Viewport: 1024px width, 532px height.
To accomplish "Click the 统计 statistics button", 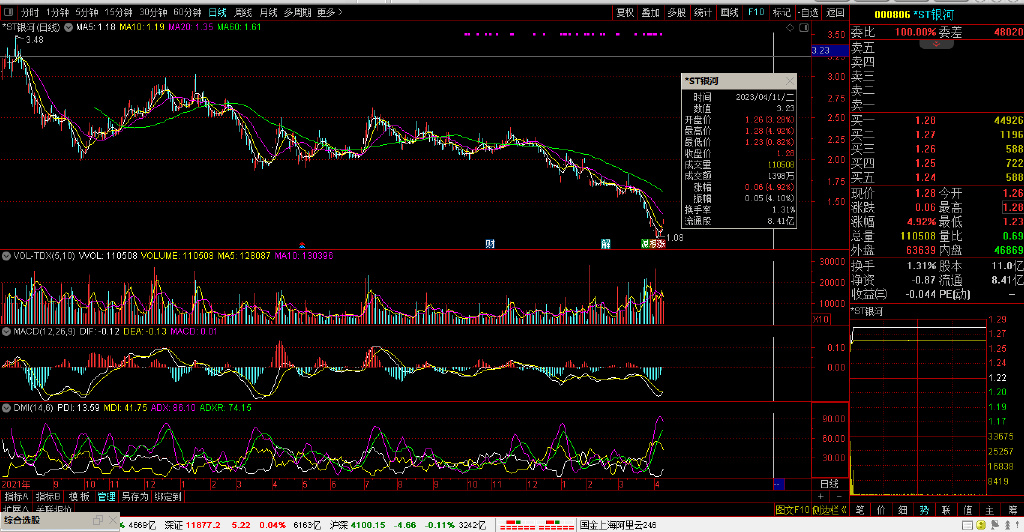I will [x=703, y=12].
